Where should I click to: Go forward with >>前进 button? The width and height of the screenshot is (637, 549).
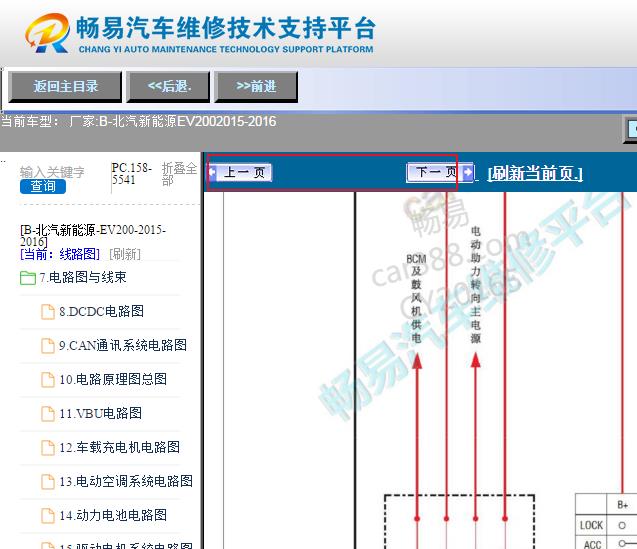256,87
